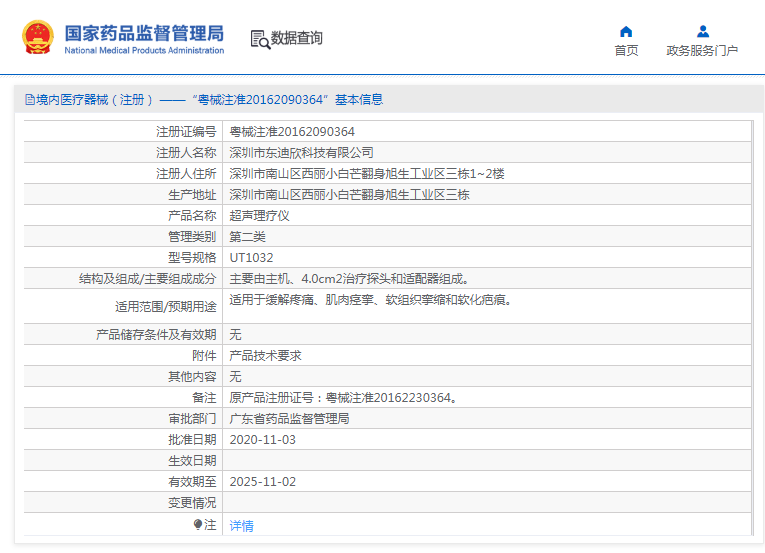Click the 附件 label
This screenshot has width=765, height=553.
coord(204,356)
